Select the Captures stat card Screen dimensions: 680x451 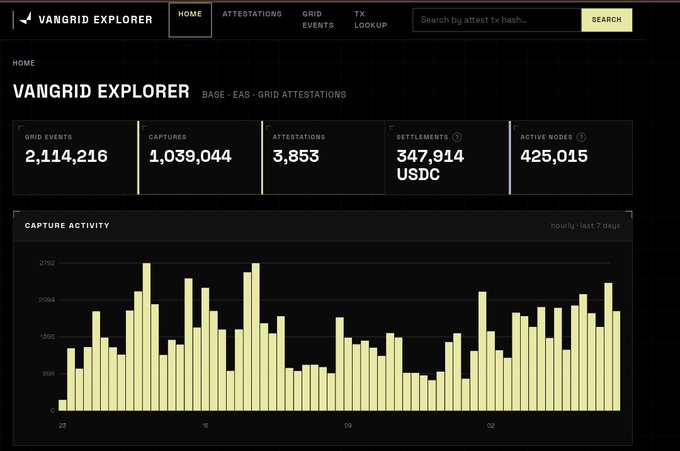click(x=199, y=157)
